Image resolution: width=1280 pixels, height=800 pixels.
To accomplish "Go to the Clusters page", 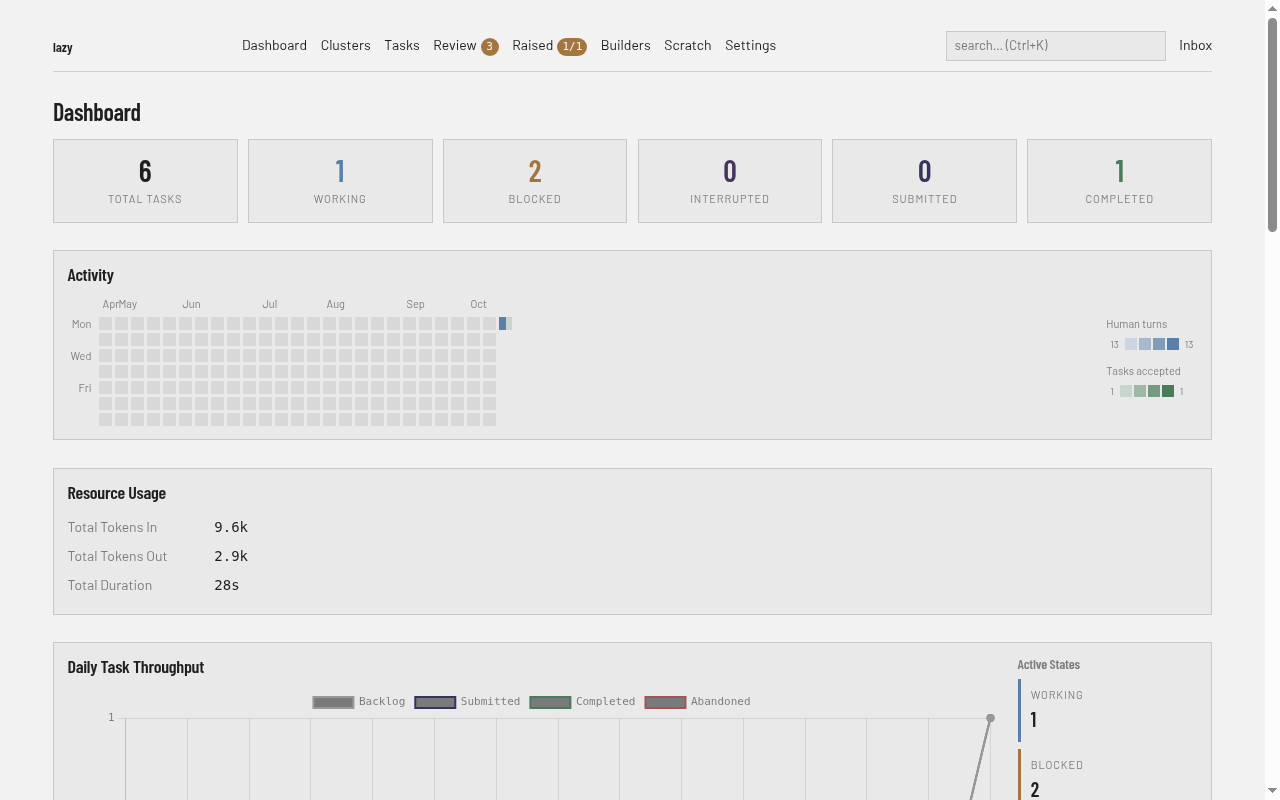I will [346, 45].
